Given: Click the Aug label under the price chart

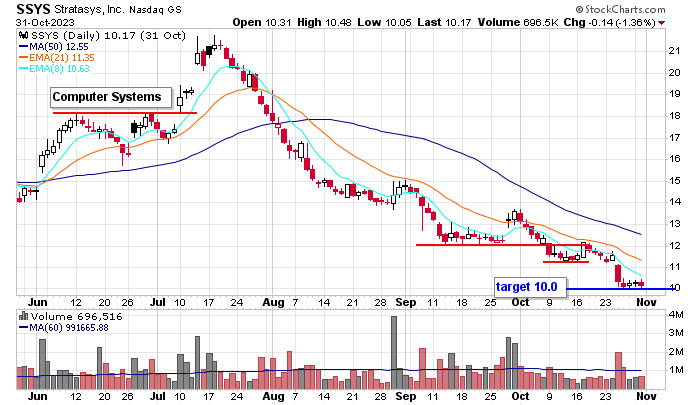Looking at the screenshot, I should 273,302.
